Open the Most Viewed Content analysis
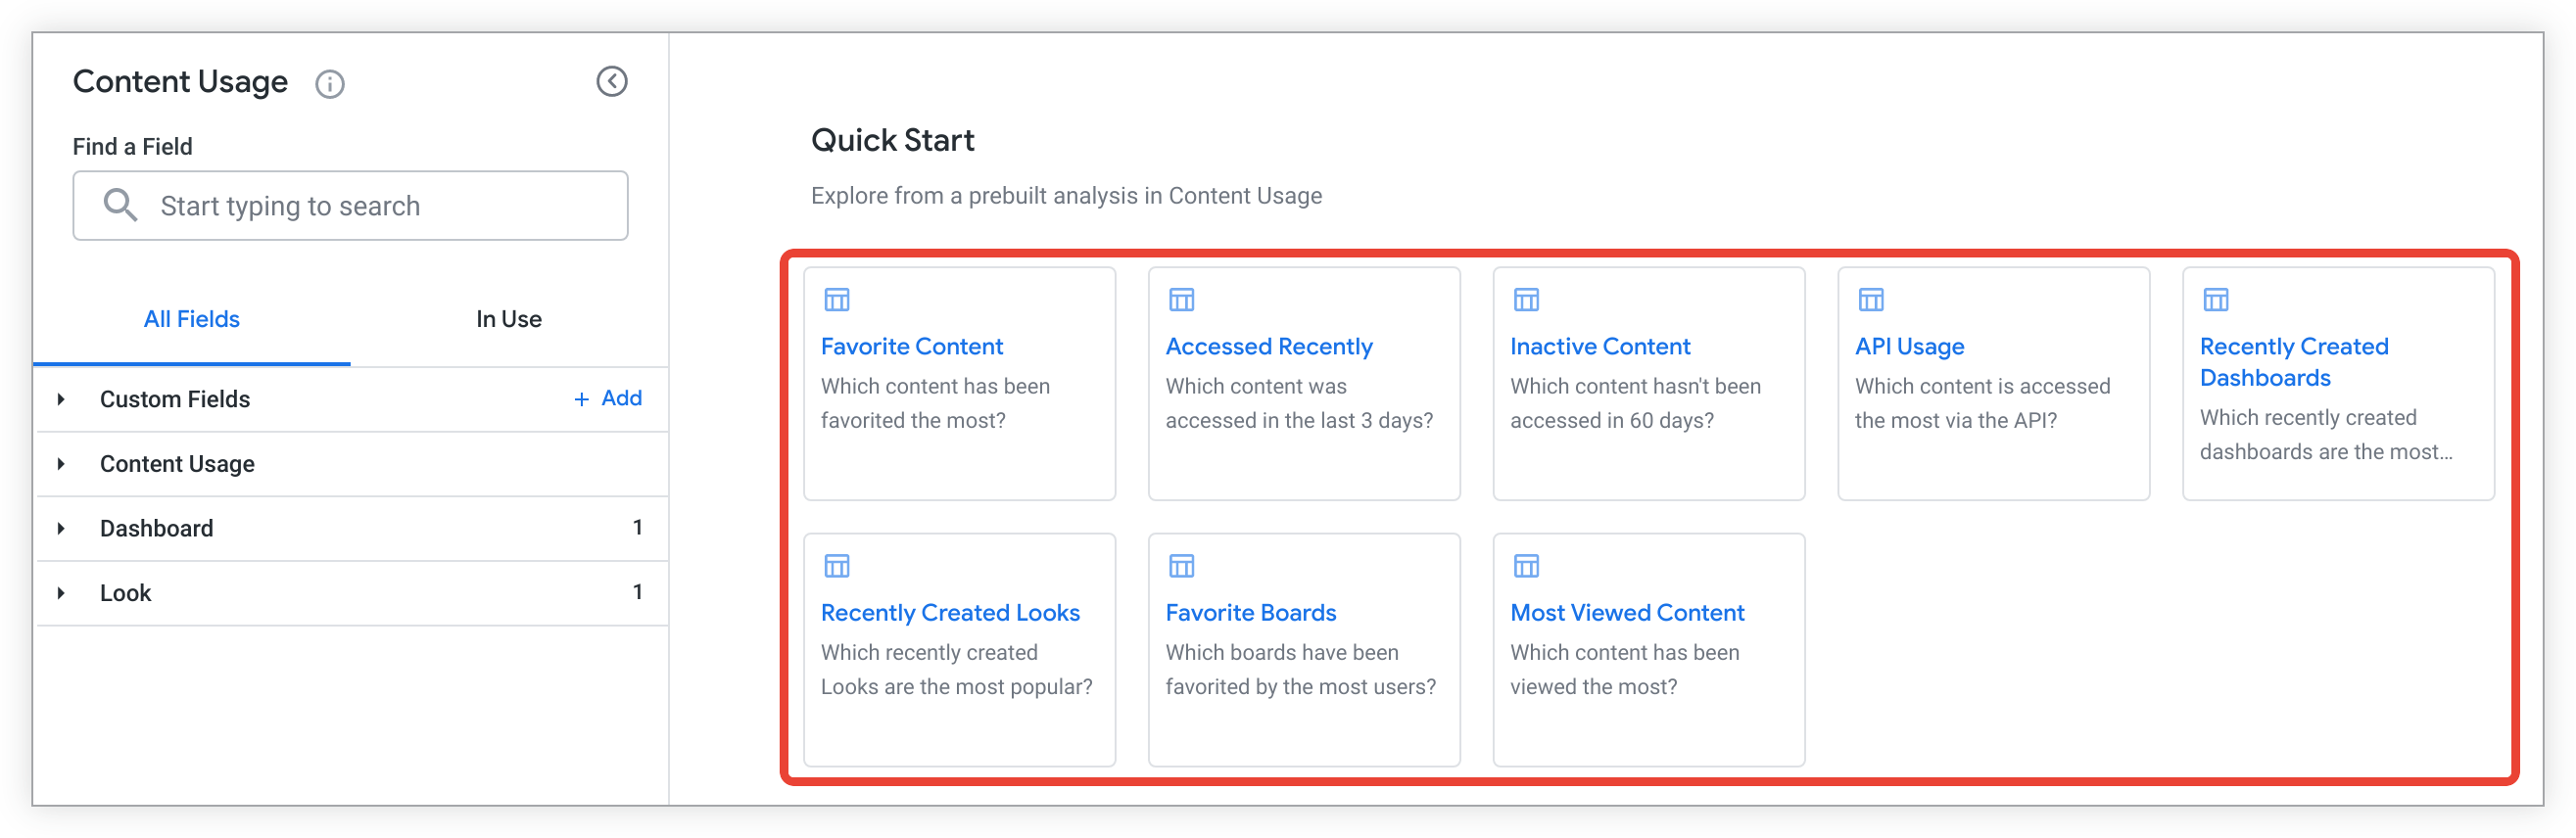 [1627, 612]
